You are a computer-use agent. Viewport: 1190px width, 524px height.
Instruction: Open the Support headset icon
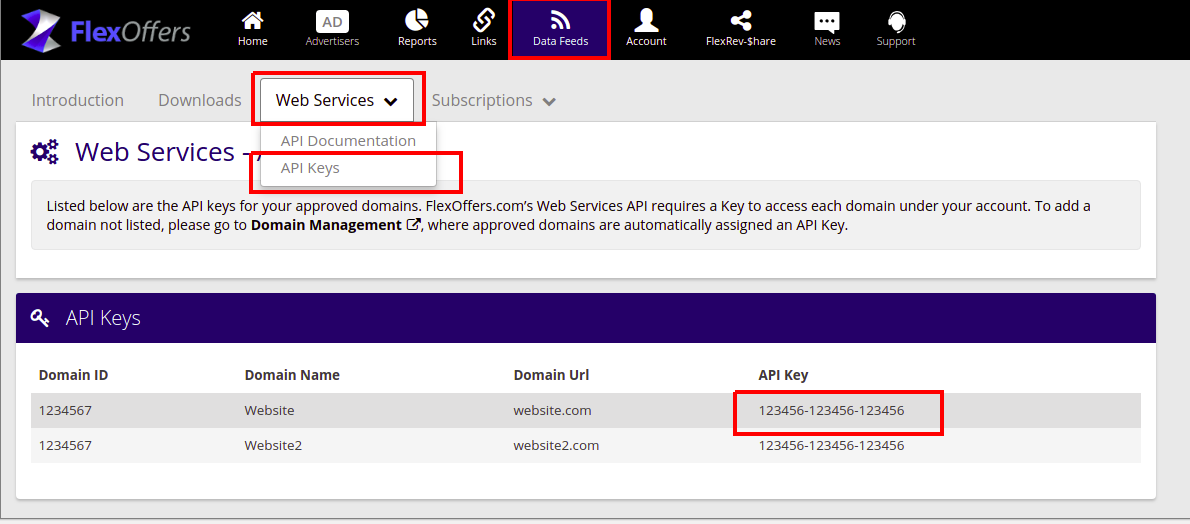pos(896,22)
